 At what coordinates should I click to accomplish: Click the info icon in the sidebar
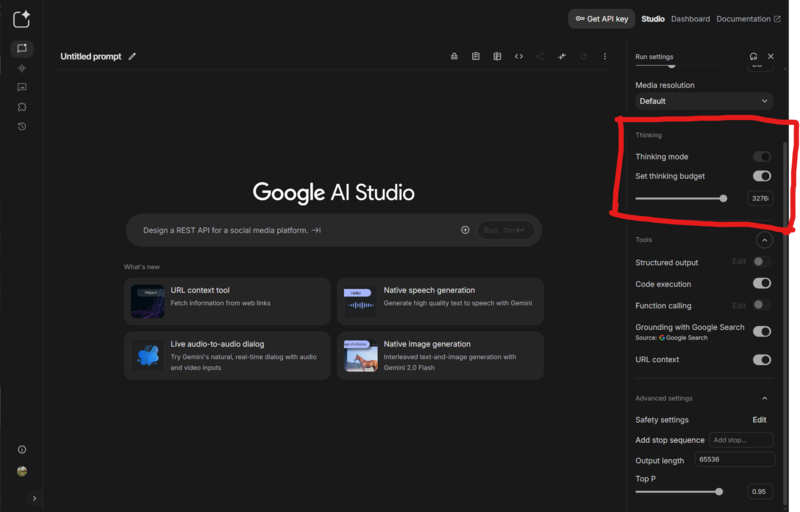(22, 449)
